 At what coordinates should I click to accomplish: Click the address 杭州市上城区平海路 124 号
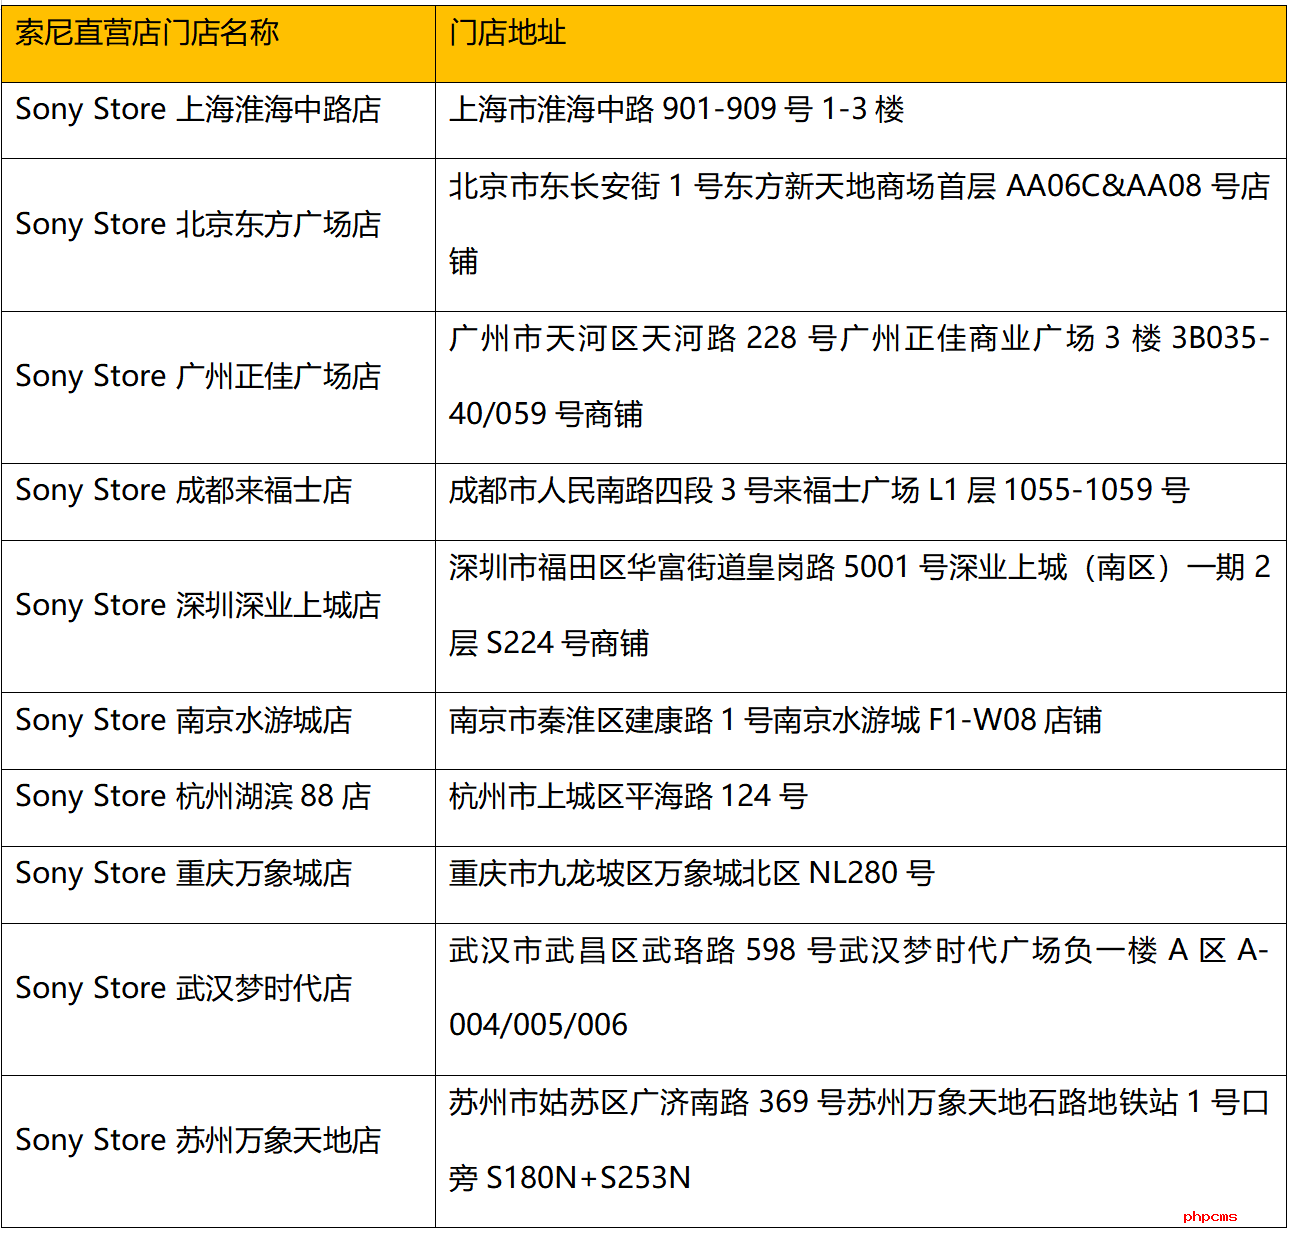pyautogui.click(x=861, y=808)
